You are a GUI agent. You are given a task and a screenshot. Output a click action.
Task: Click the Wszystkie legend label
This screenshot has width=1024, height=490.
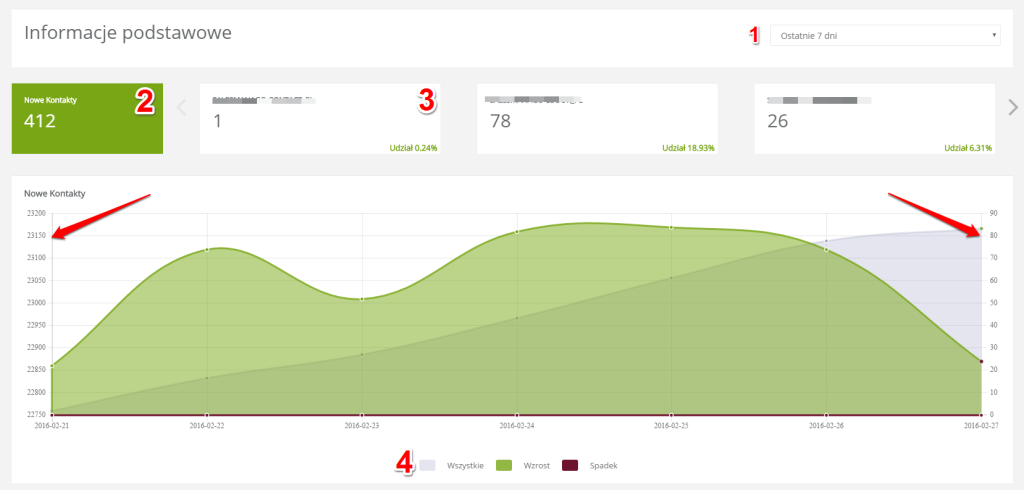click(465, 466)
